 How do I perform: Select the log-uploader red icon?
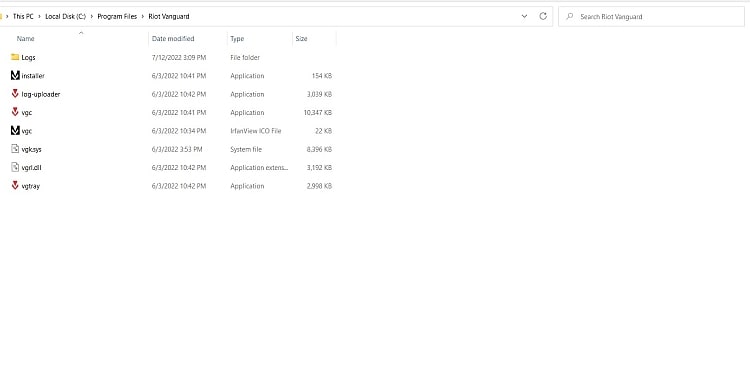(x=15, y=94)
